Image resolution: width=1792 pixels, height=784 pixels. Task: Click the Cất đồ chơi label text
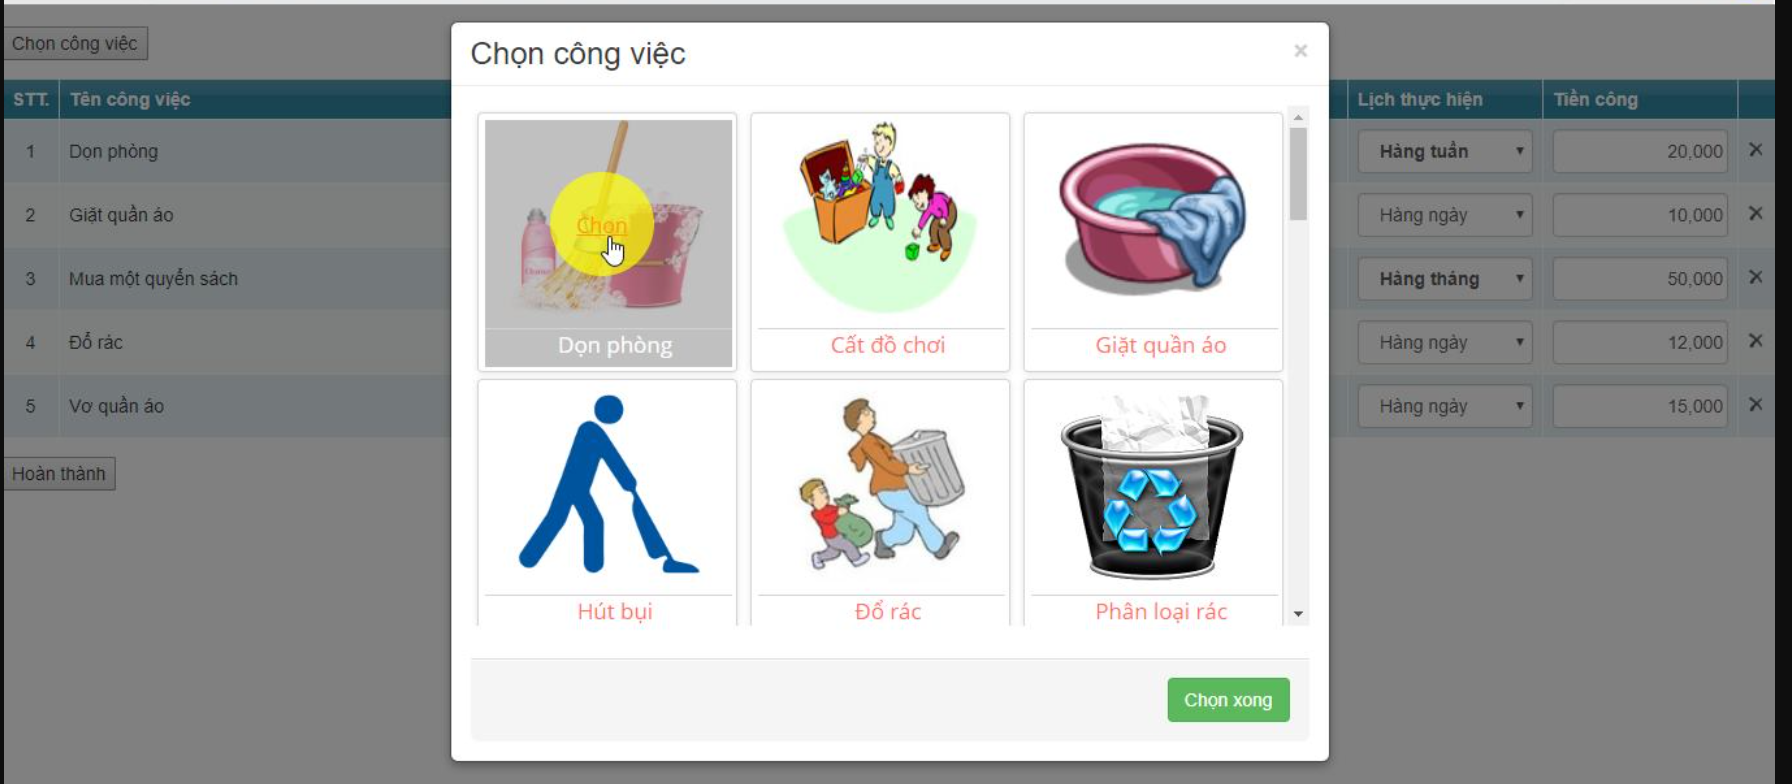[x=887, y=345]
